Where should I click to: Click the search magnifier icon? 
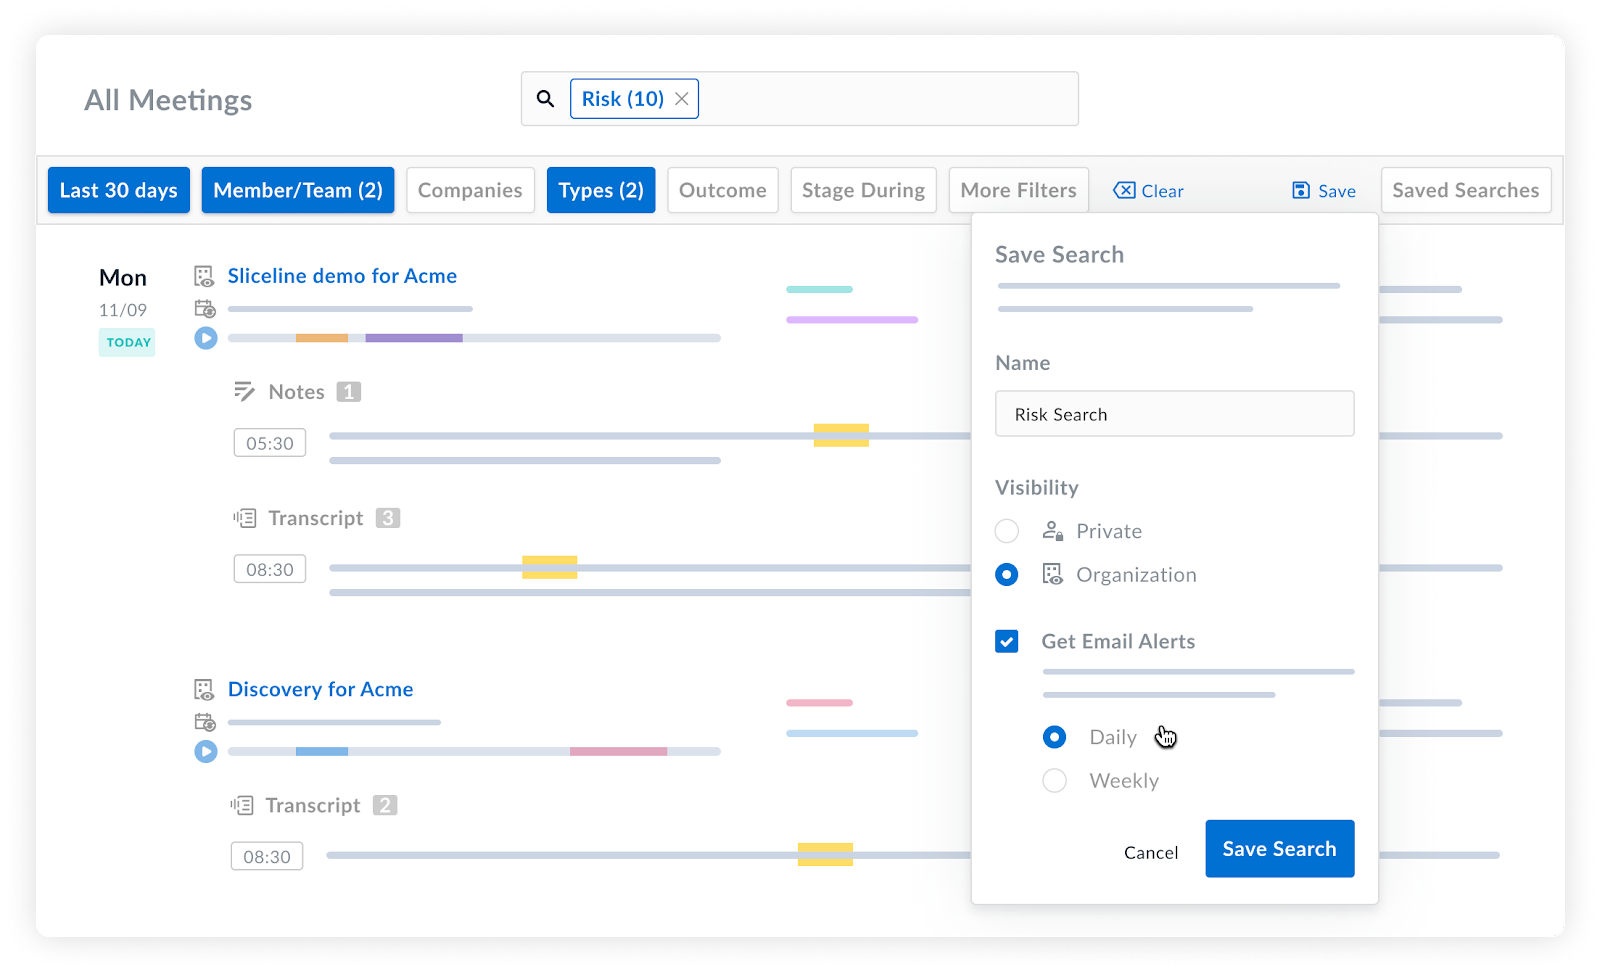click(545, 99)
